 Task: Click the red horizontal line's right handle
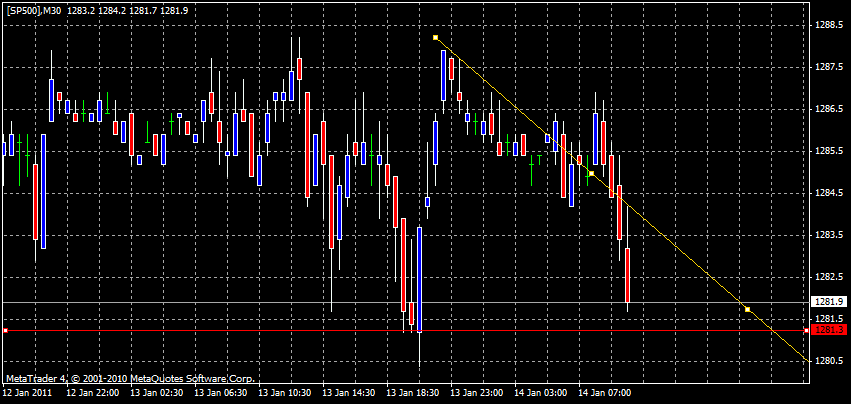pos(806,330)
